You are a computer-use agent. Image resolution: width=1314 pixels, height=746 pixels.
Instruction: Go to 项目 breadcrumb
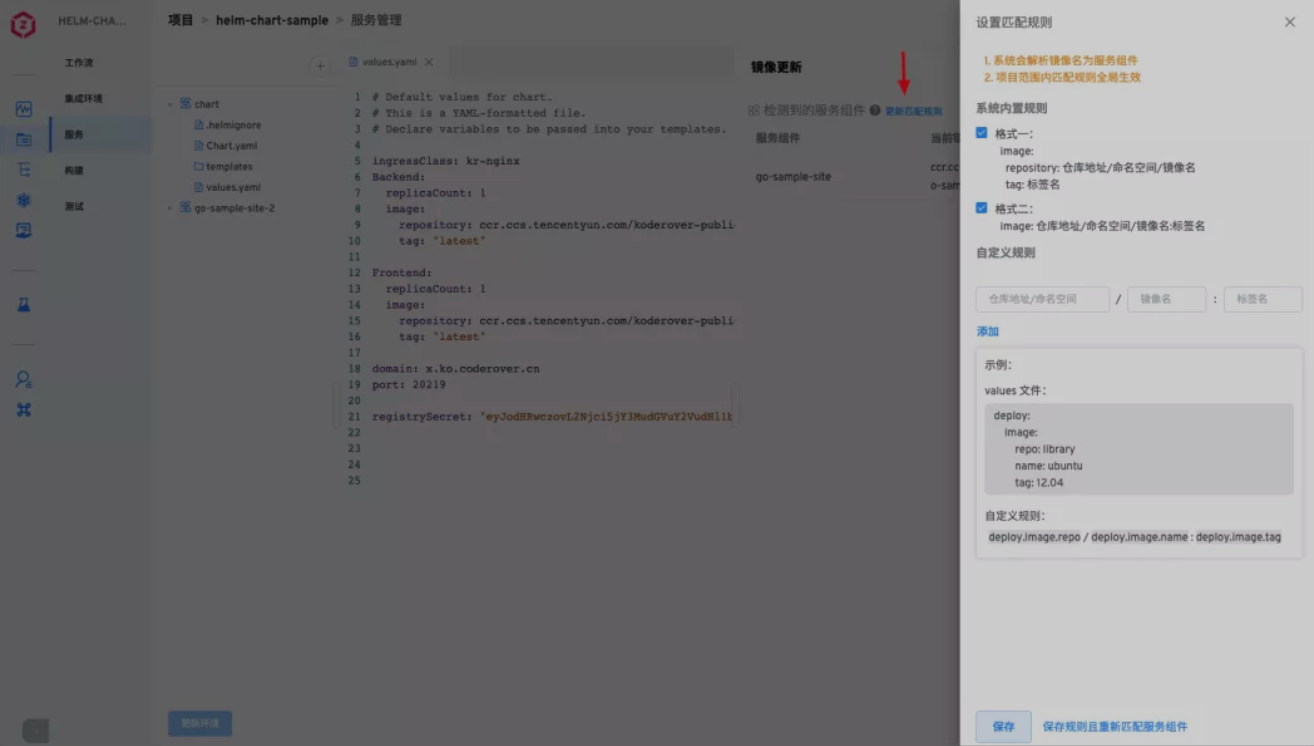pyautogui.click(x=181, y=20)
